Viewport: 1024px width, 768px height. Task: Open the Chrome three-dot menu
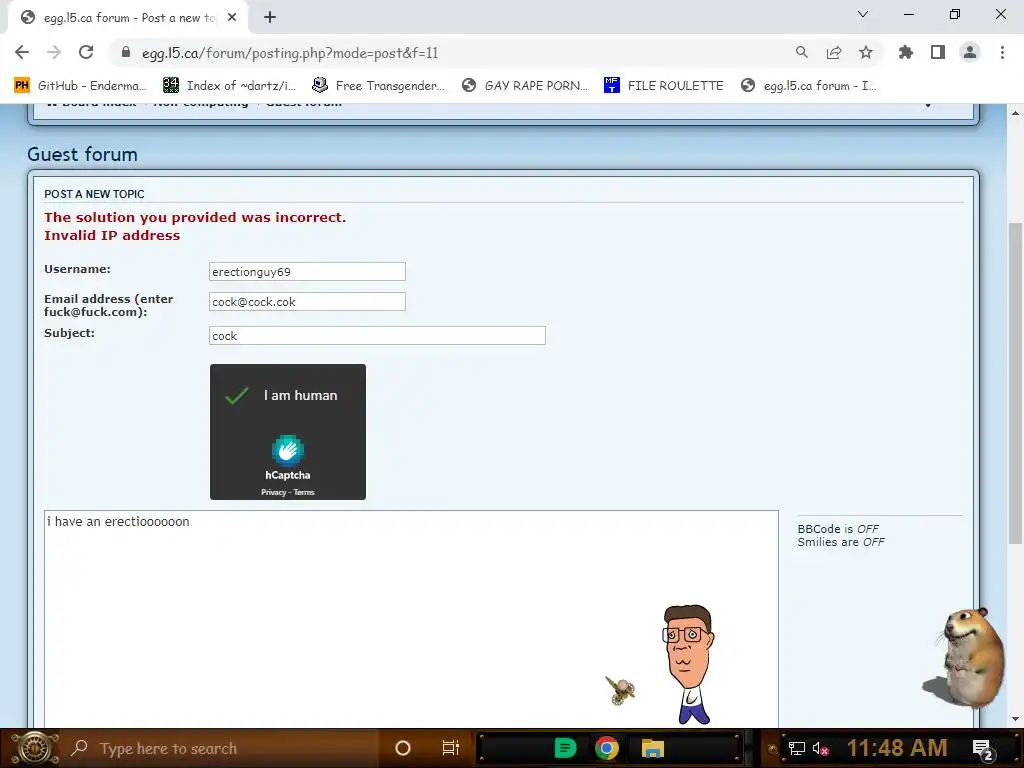(1002, 52)
